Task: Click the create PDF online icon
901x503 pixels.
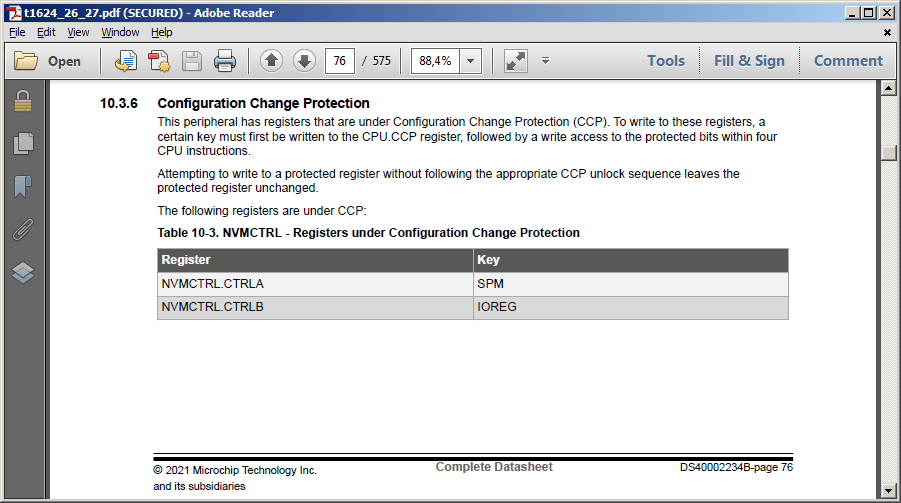Action: [x=159, y=61]
